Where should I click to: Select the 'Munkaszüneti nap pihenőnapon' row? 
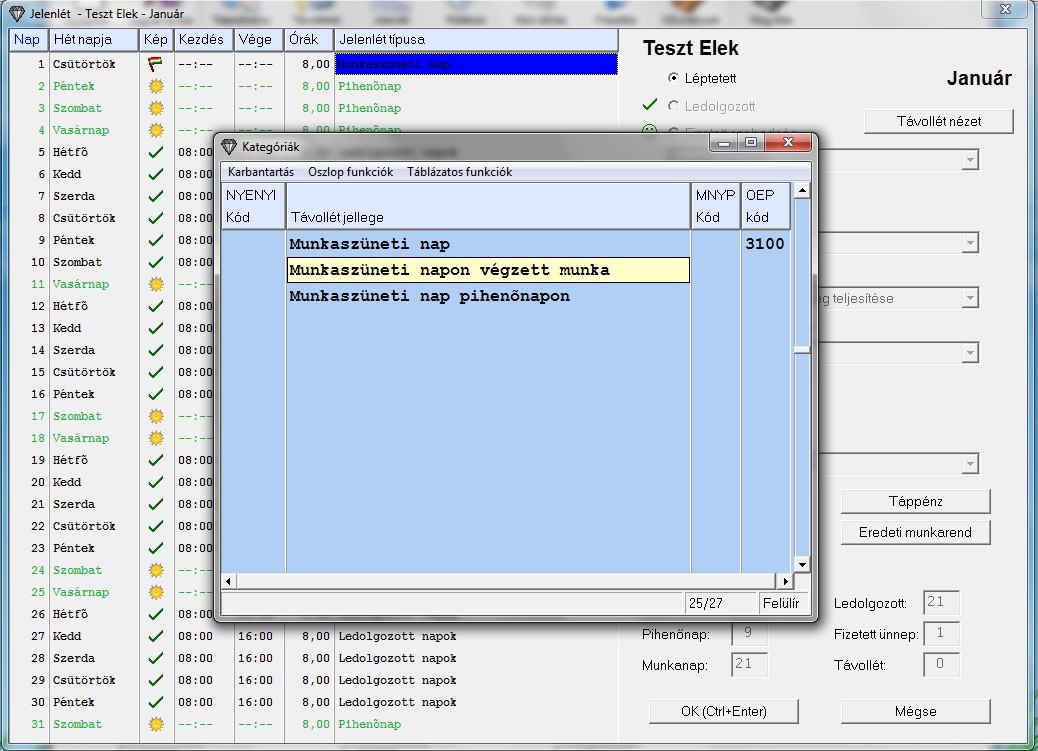point(429,297)
